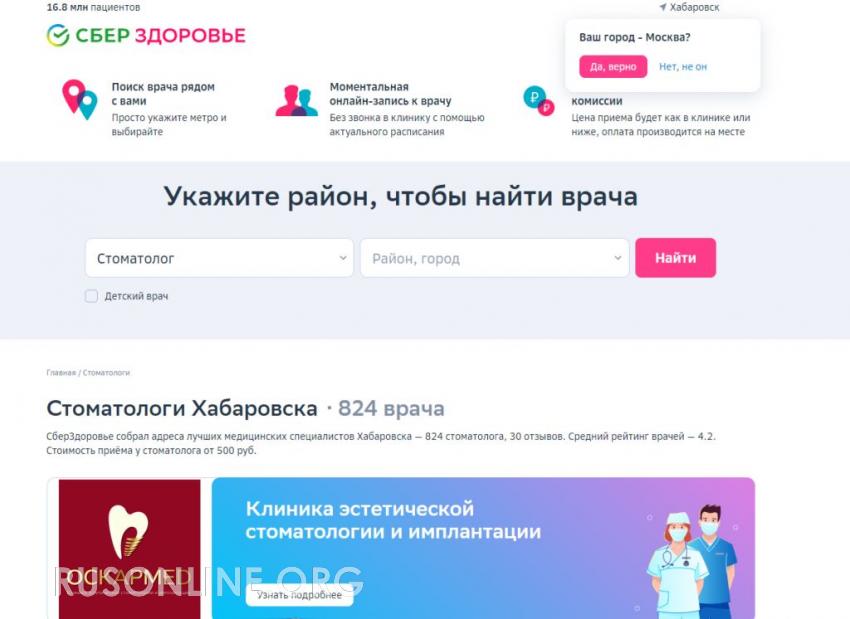Click the Sber green checkmark logo icon
Screen dimensions: 850x619
point(58,36)
